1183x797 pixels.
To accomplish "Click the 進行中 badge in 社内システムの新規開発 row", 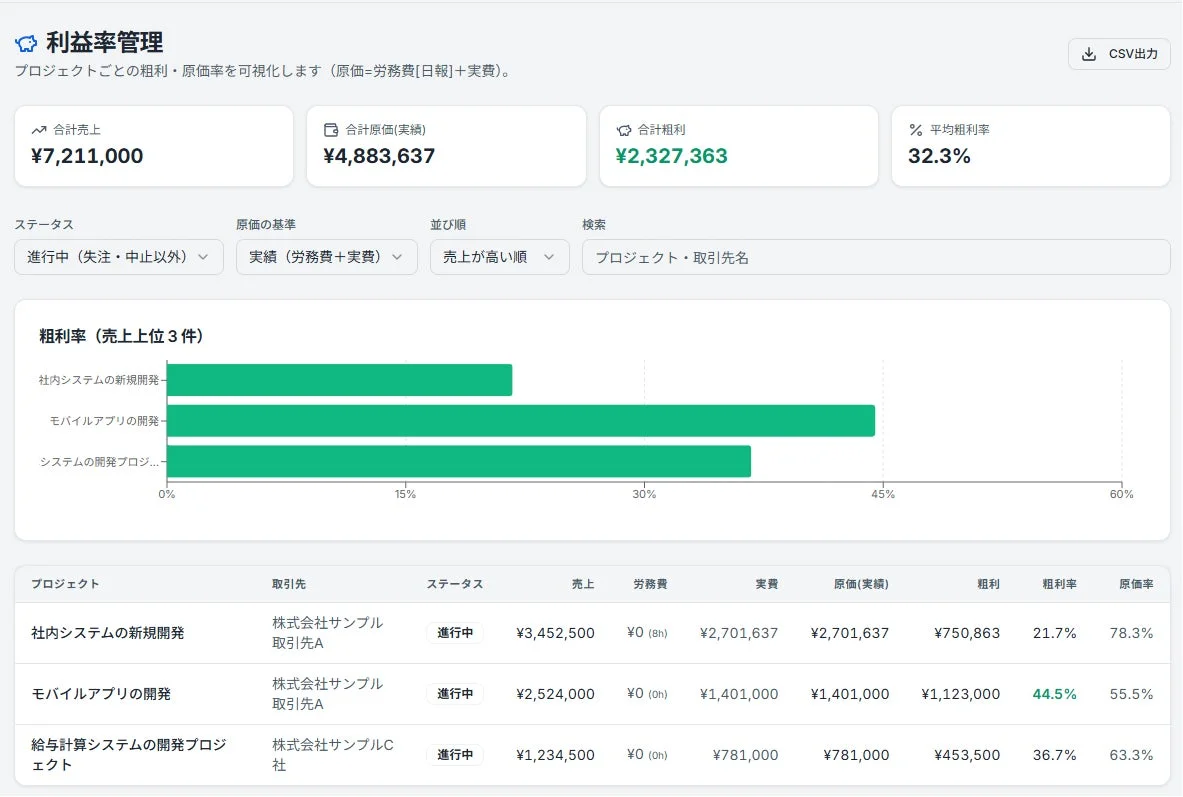I will pyautogui.click(x=455, y=633).
